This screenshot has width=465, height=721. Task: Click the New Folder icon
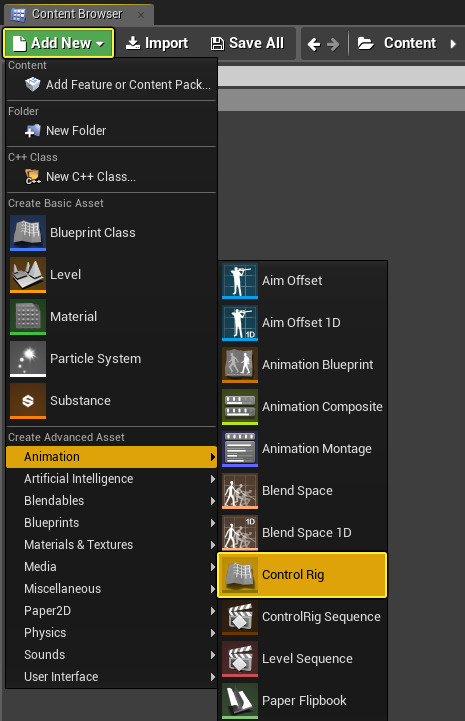[x=32, y=131]
